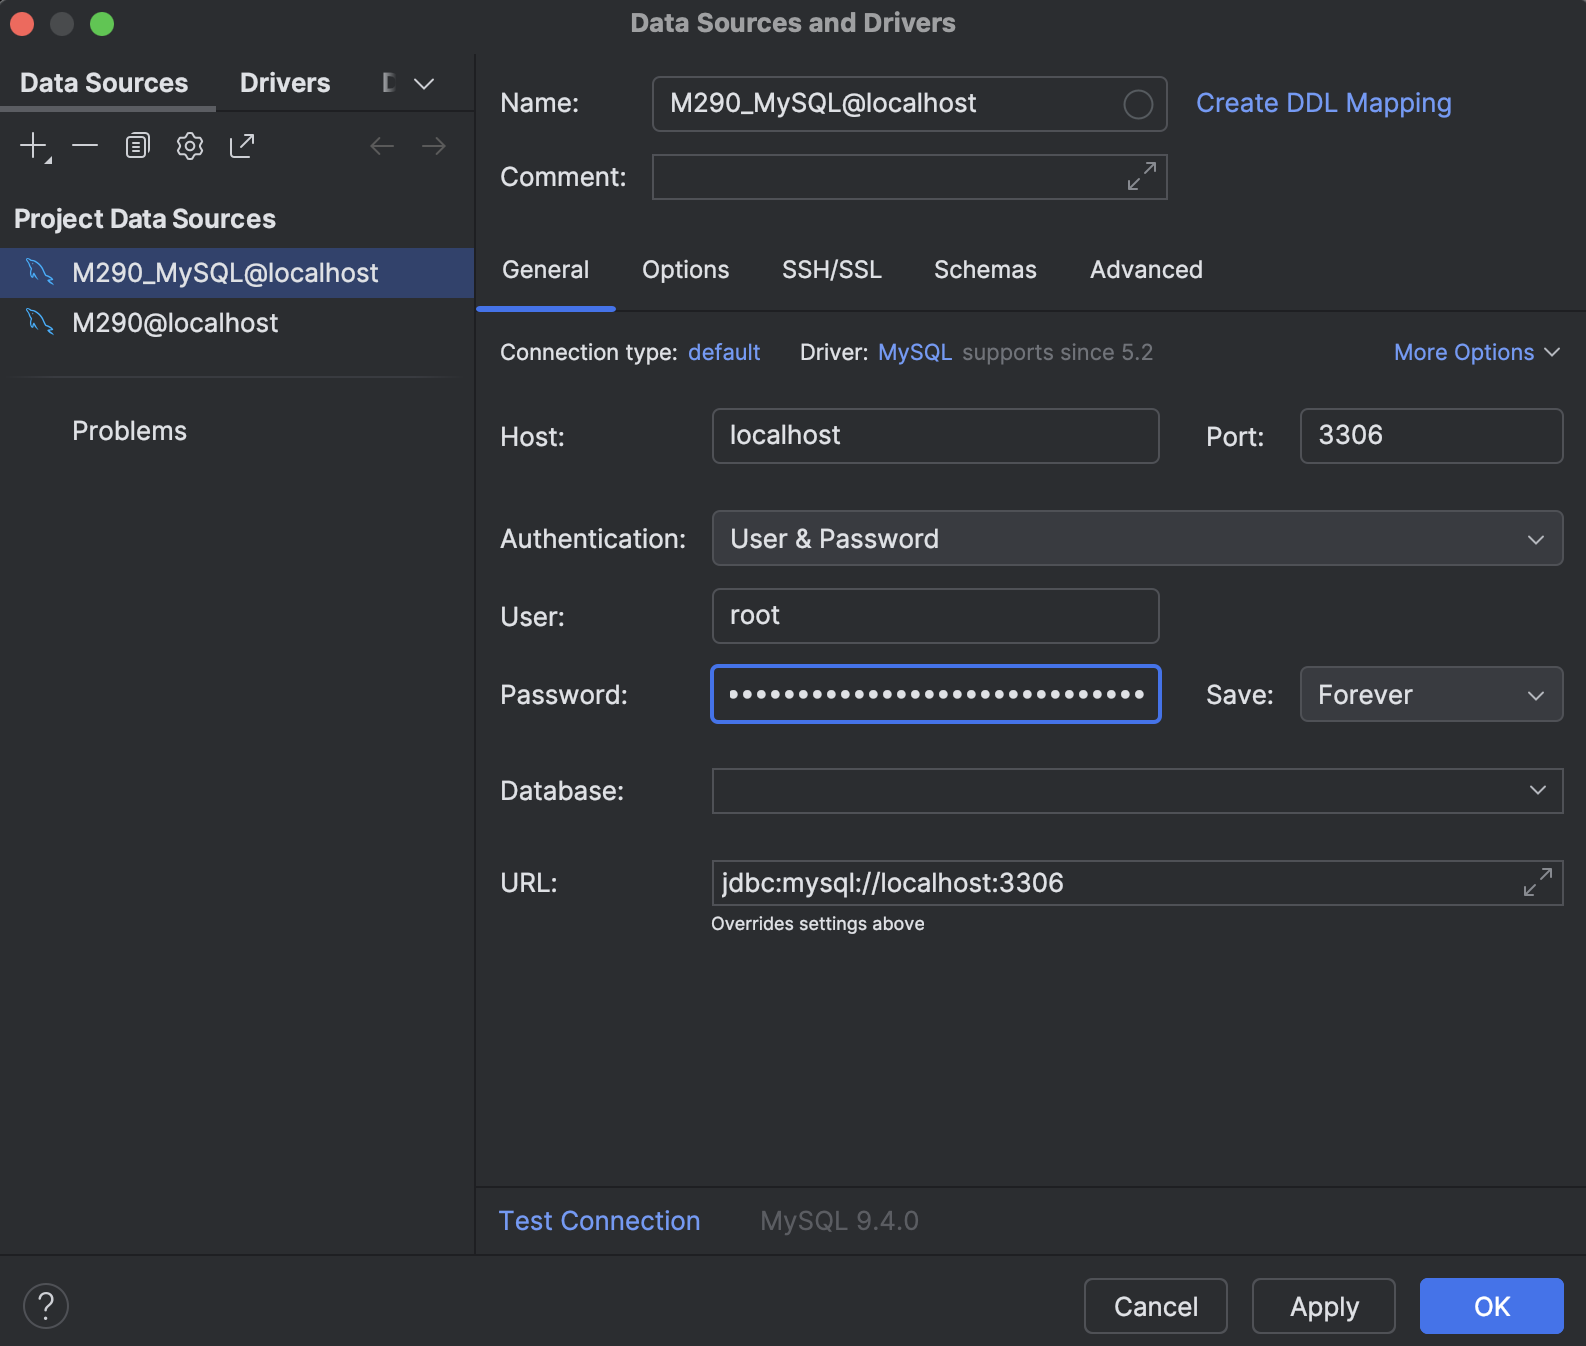Viewport: 1586px width, 1346px height.
Task: Click the macOS green zoom window button
Action: click(102, 23)
